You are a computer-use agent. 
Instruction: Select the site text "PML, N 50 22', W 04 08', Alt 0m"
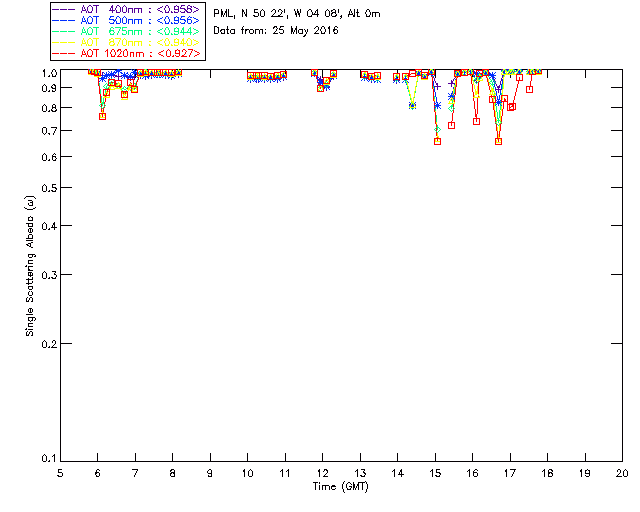coord(297,14)
